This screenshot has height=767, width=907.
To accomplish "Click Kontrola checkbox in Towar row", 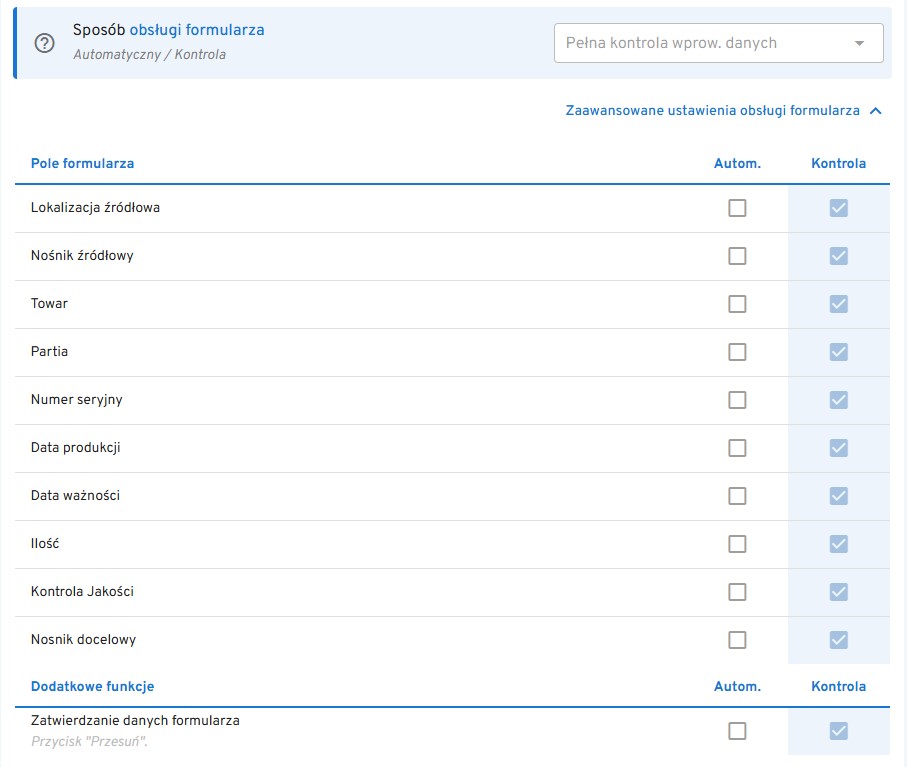I will pyautogui.click(x=839, y=304).
